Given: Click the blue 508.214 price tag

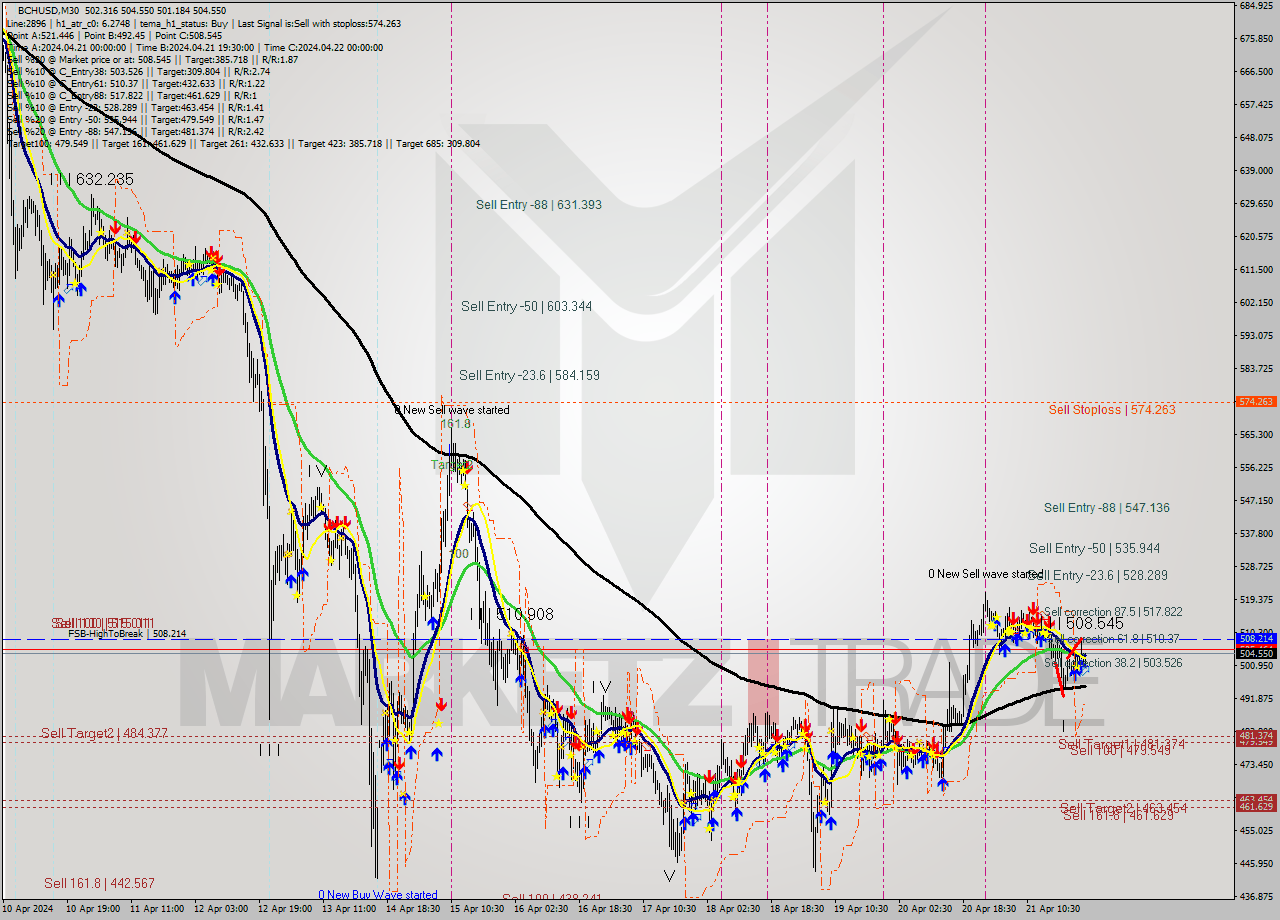Looking at the screenshot, I should 1256,638.
